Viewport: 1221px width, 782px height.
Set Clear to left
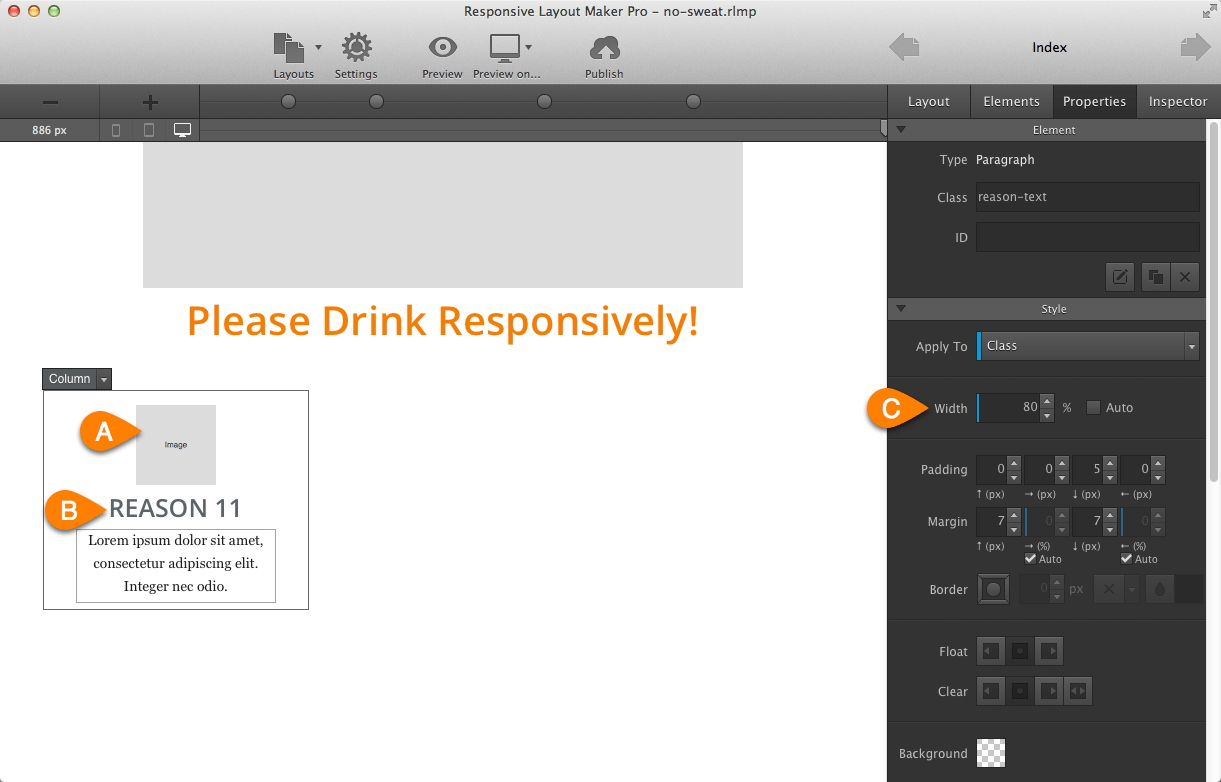991,691
